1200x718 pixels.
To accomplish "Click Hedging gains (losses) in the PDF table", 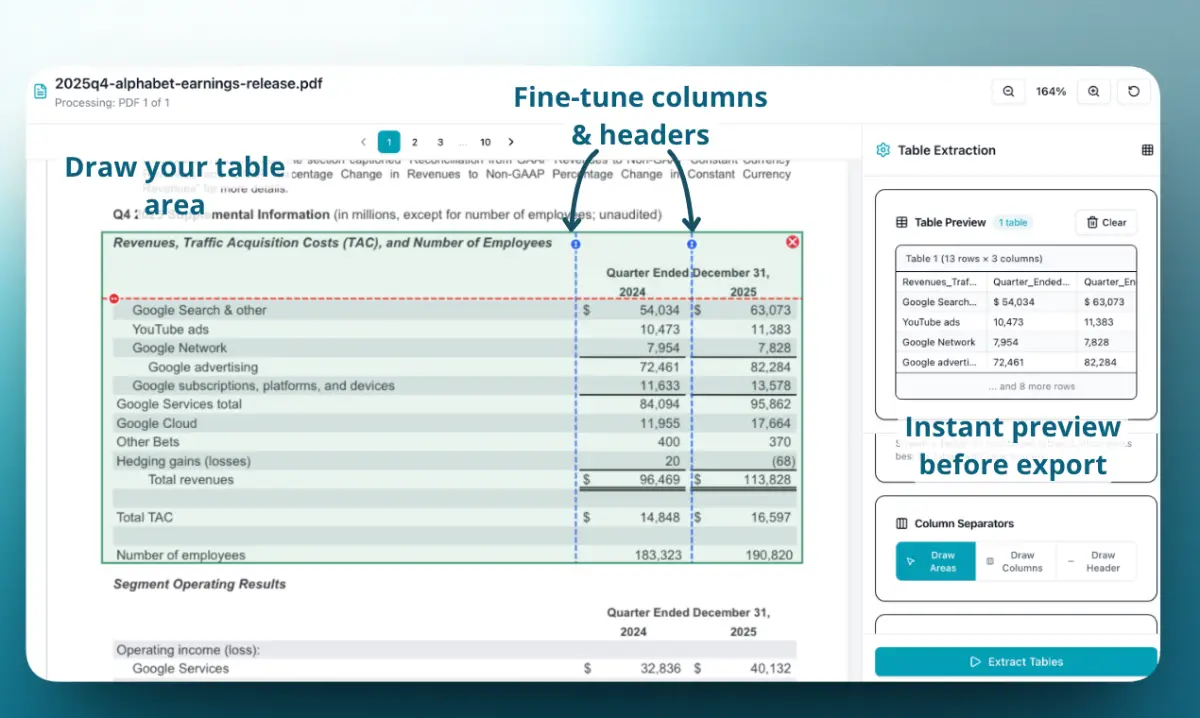I will [183, 461].
